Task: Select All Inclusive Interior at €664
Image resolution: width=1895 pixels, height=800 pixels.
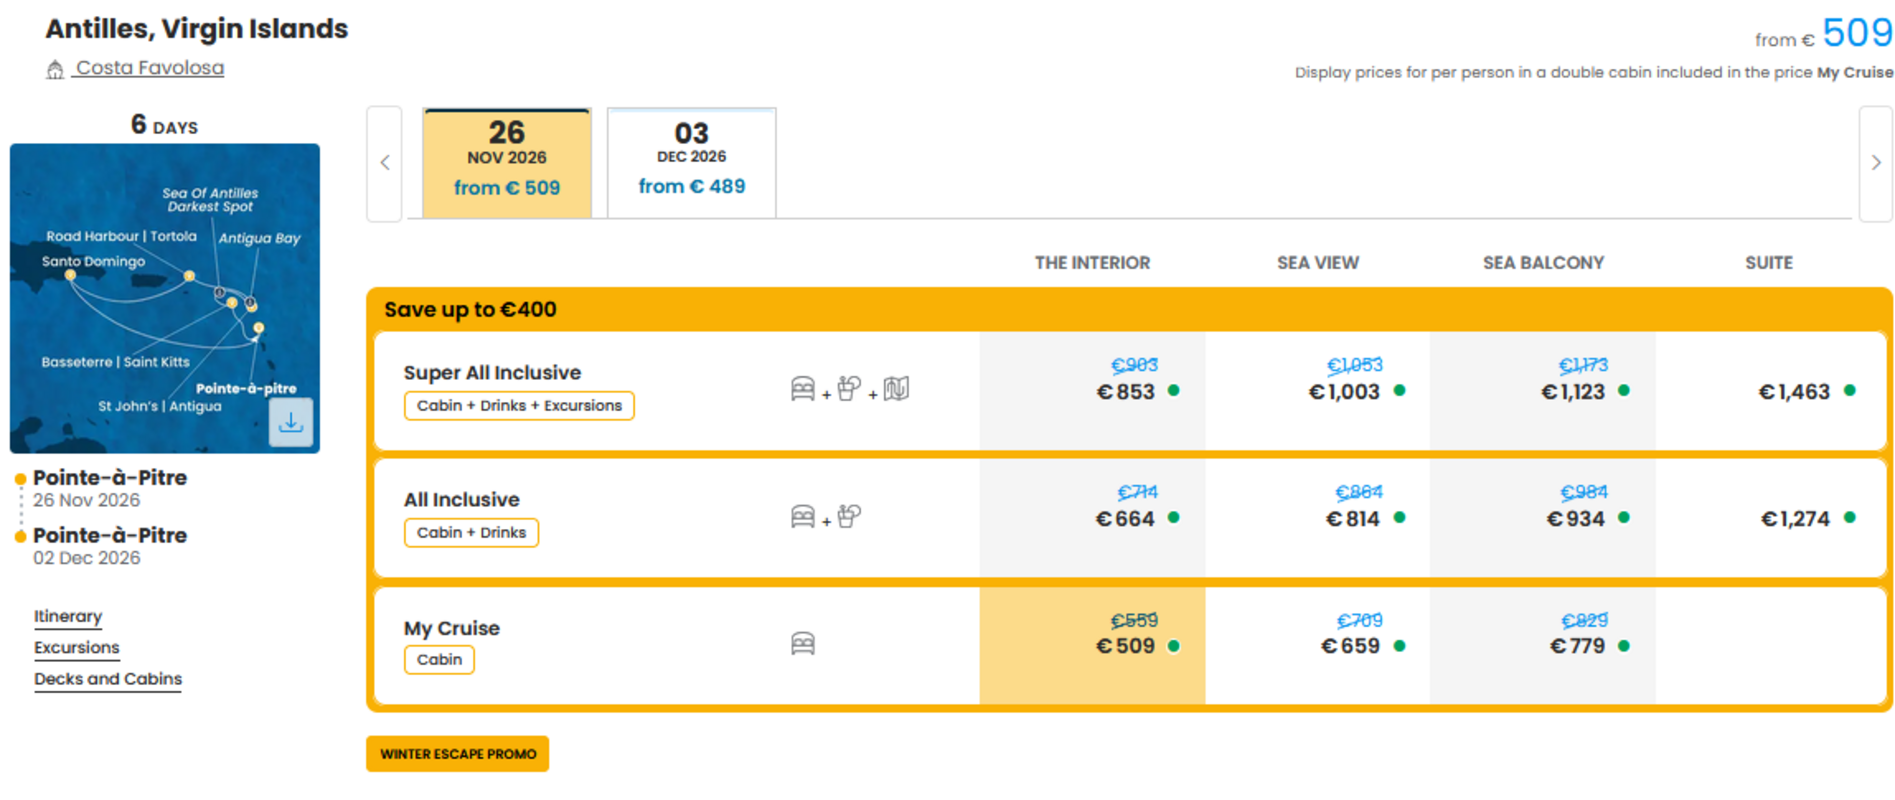Action: pos(1092,518)
